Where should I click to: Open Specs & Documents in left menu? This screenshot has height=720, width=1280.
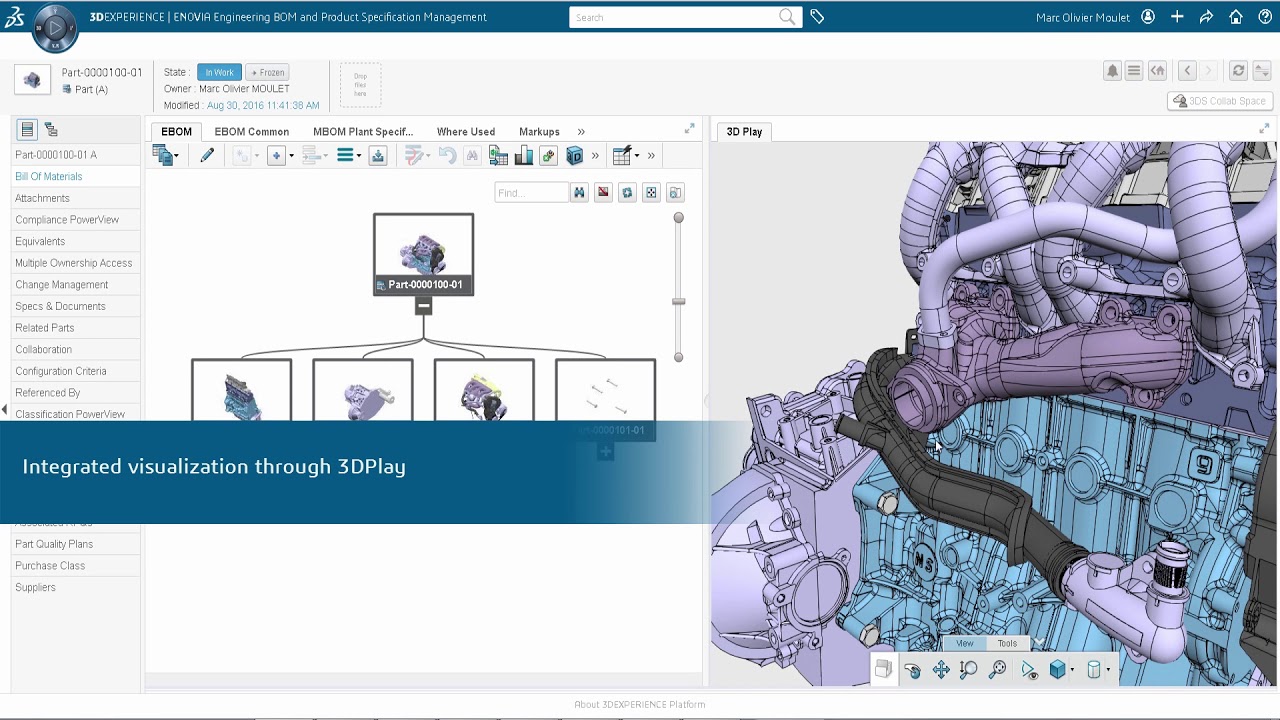(x=60, y=306)
